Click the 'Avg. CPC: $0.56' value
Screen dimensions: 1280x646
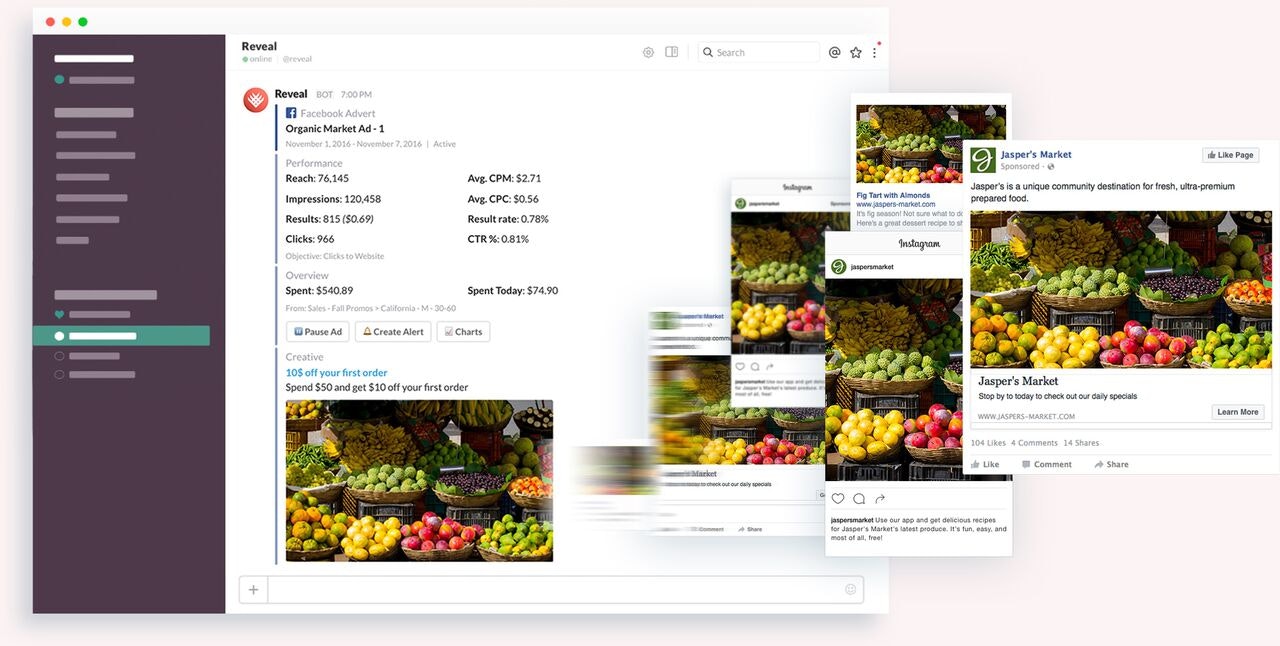click(503, 199)
